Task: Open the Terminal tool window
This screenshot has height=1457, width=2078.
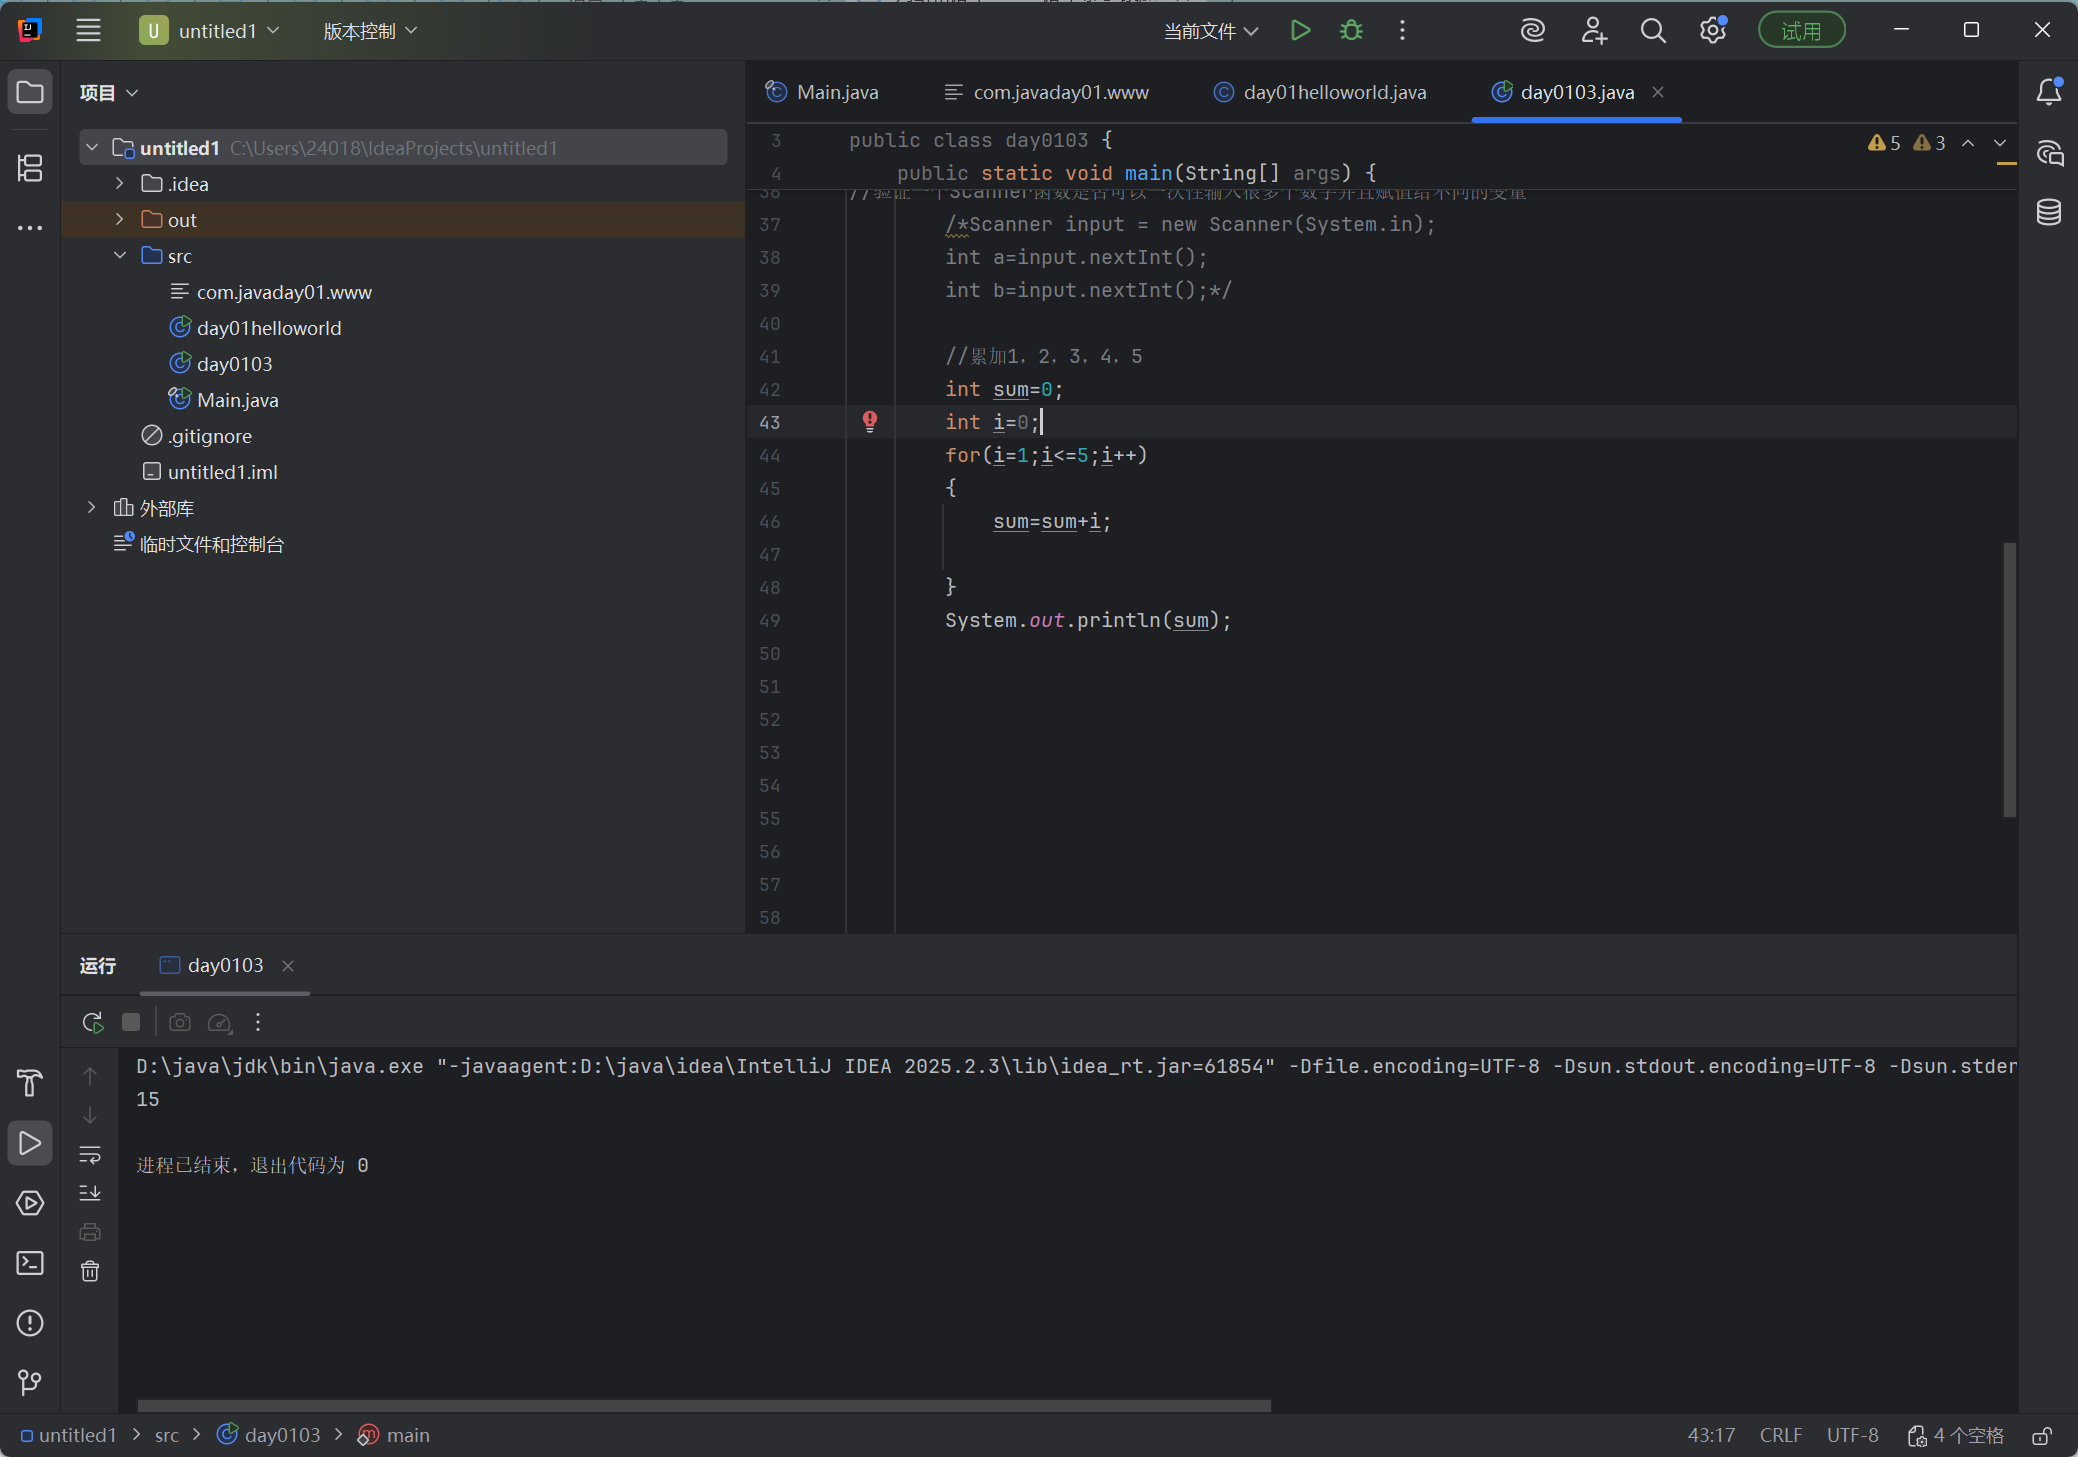Action: 30,1263
